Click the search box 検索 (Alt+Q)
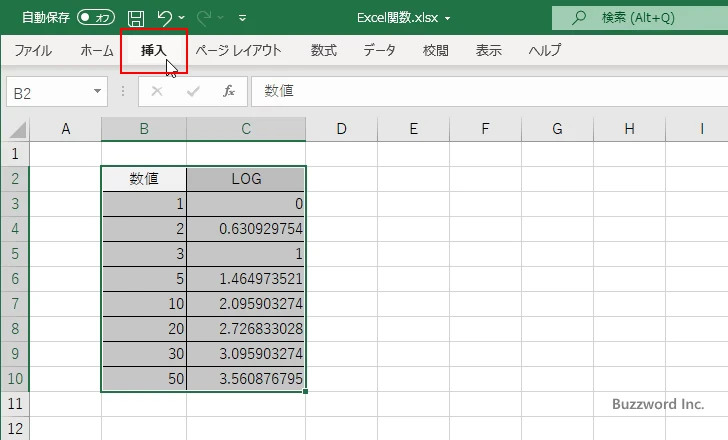Viewport: 728px width, 440px height. point(640,18)
